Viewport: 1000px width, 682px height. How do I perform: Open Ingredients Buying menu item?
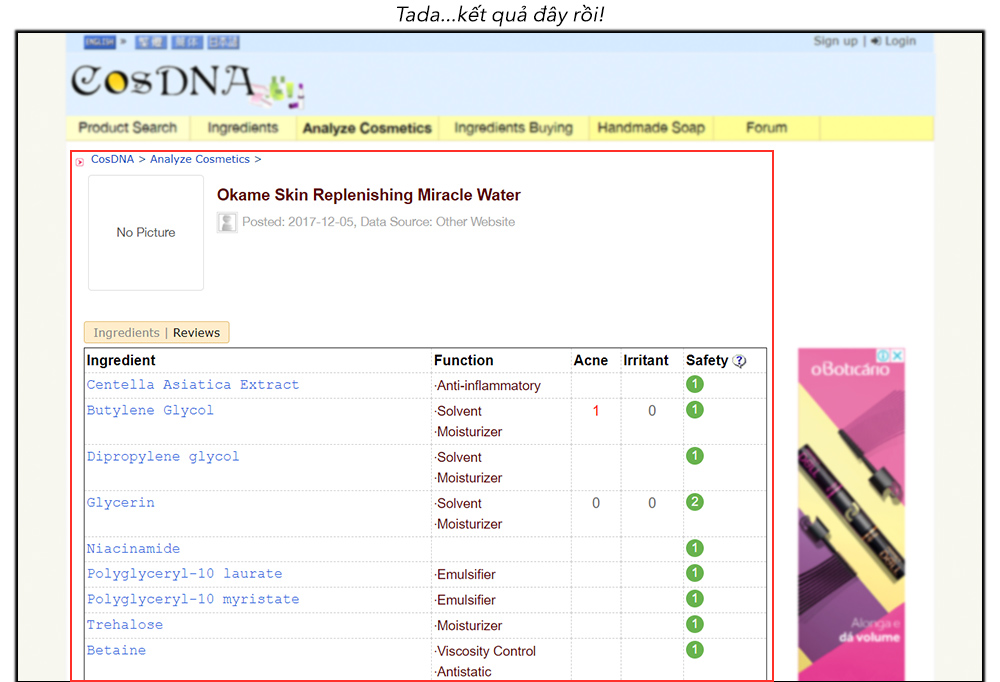513,128
